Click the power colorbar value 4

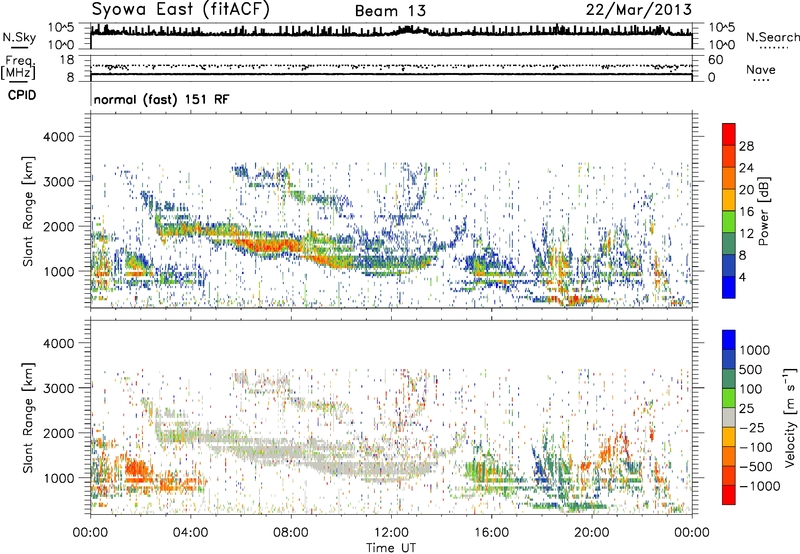tap(742, 277)
